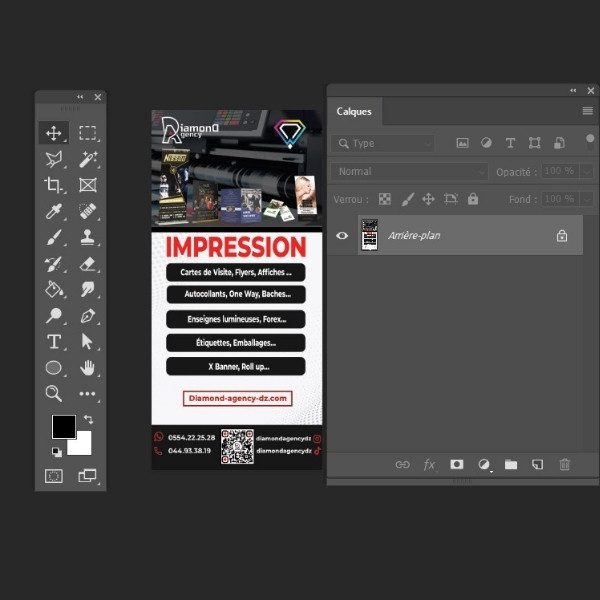This screenshot has width=600, height=600.
Task: Open the Normal blend mode dropdown
Action: tap(410, 172)
